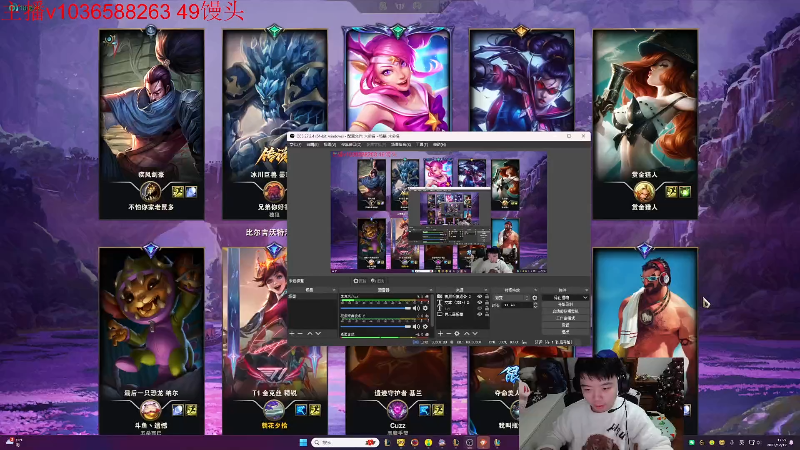Open Windows Start menu on taskbar
Screen dimensions: 800x450
(x=304, y=442)
